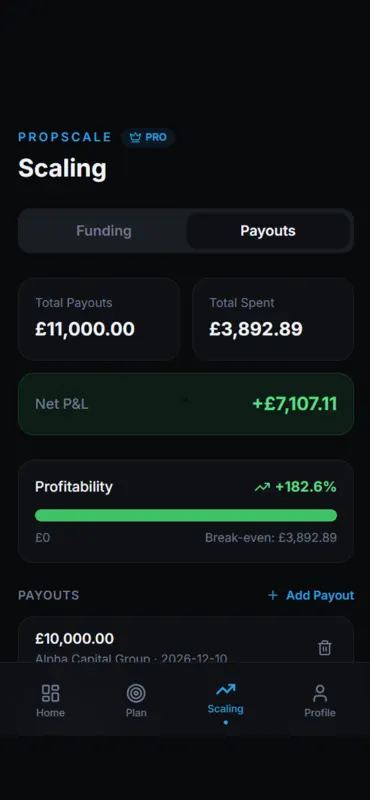Image resolution: width=370 pixels, height=800 pixels.
Task: Click the Add Payout link
Action: click(x=311, y=595)
